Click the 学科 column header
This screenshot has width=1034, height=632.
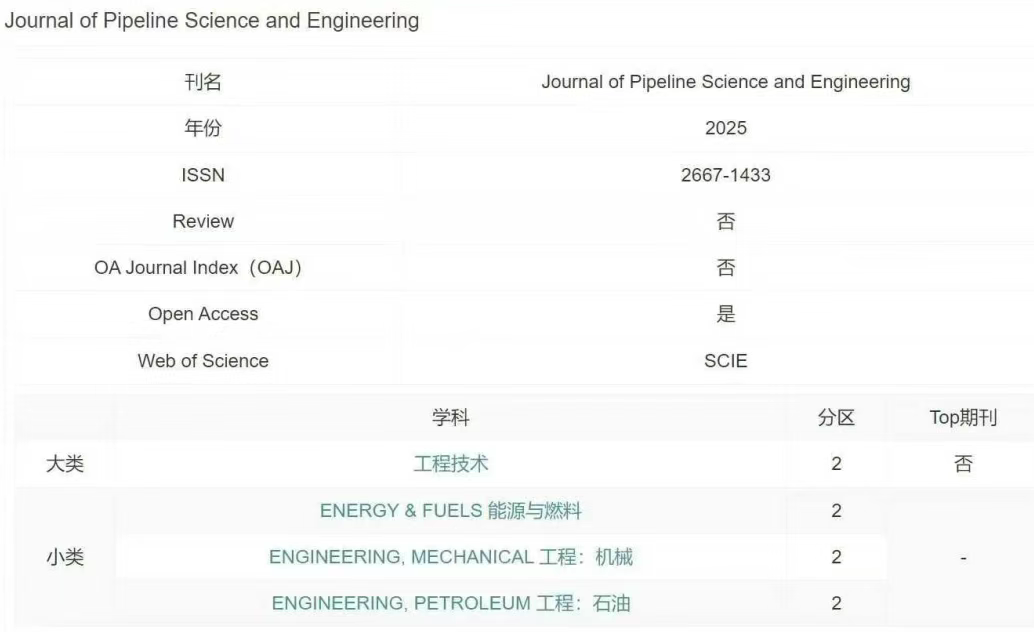click(x=450, y=417)
